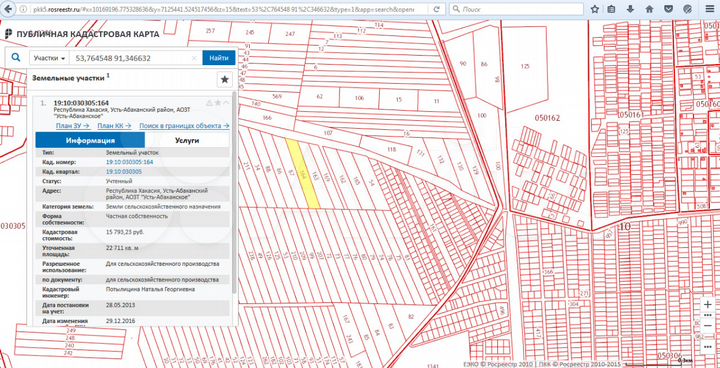The width and height of the screenshot is (720, 368).
Task: Click the magnifier search icon in map panel
Action: (16, 58)
